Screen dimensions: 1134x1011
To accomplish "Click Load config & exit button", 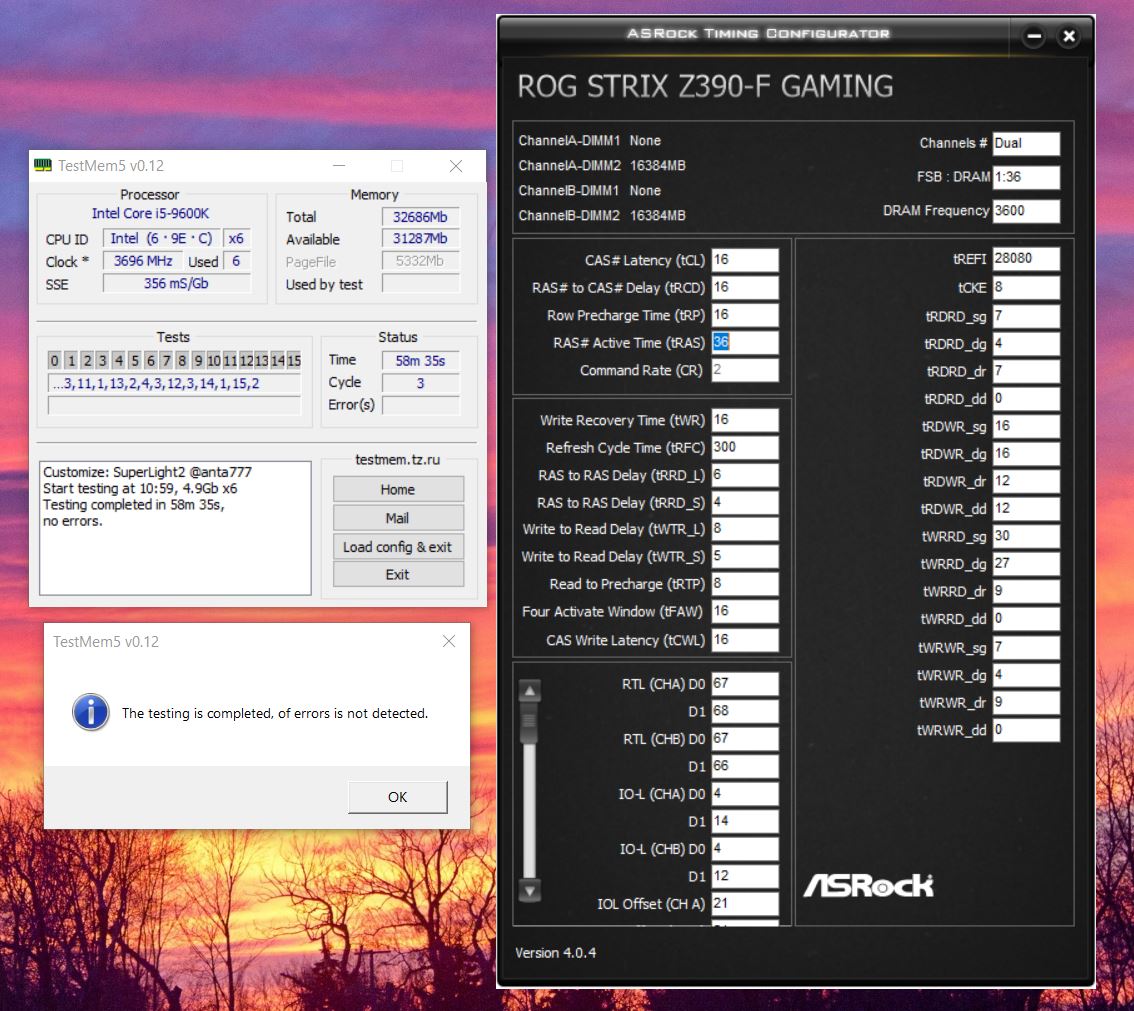I will 398,547.
